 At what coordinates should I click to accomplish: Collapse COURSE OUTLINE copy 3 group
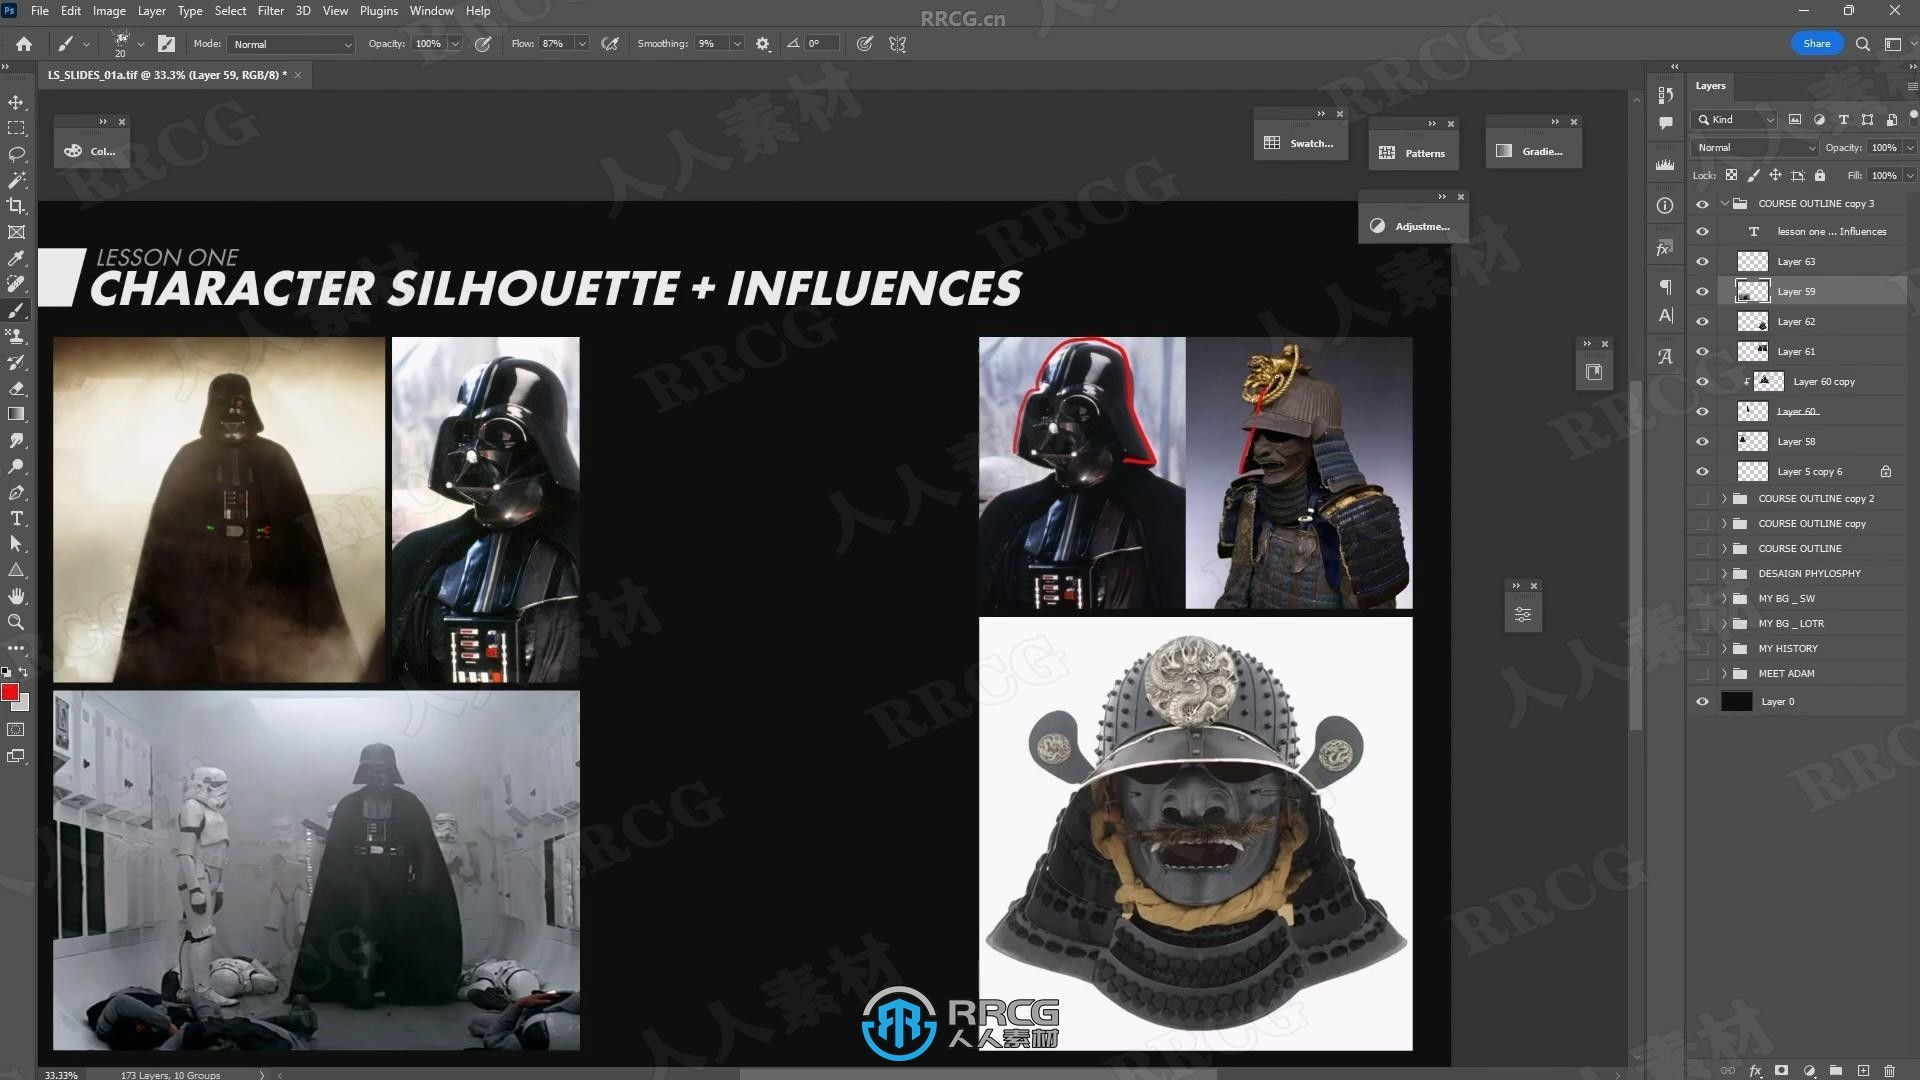1725,203
